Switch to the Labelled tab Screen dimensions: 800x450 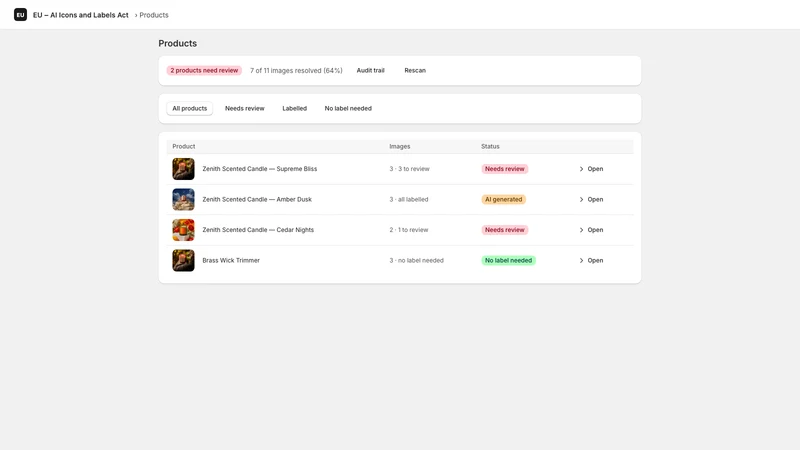pyautogui.click(x=294, y=109)
